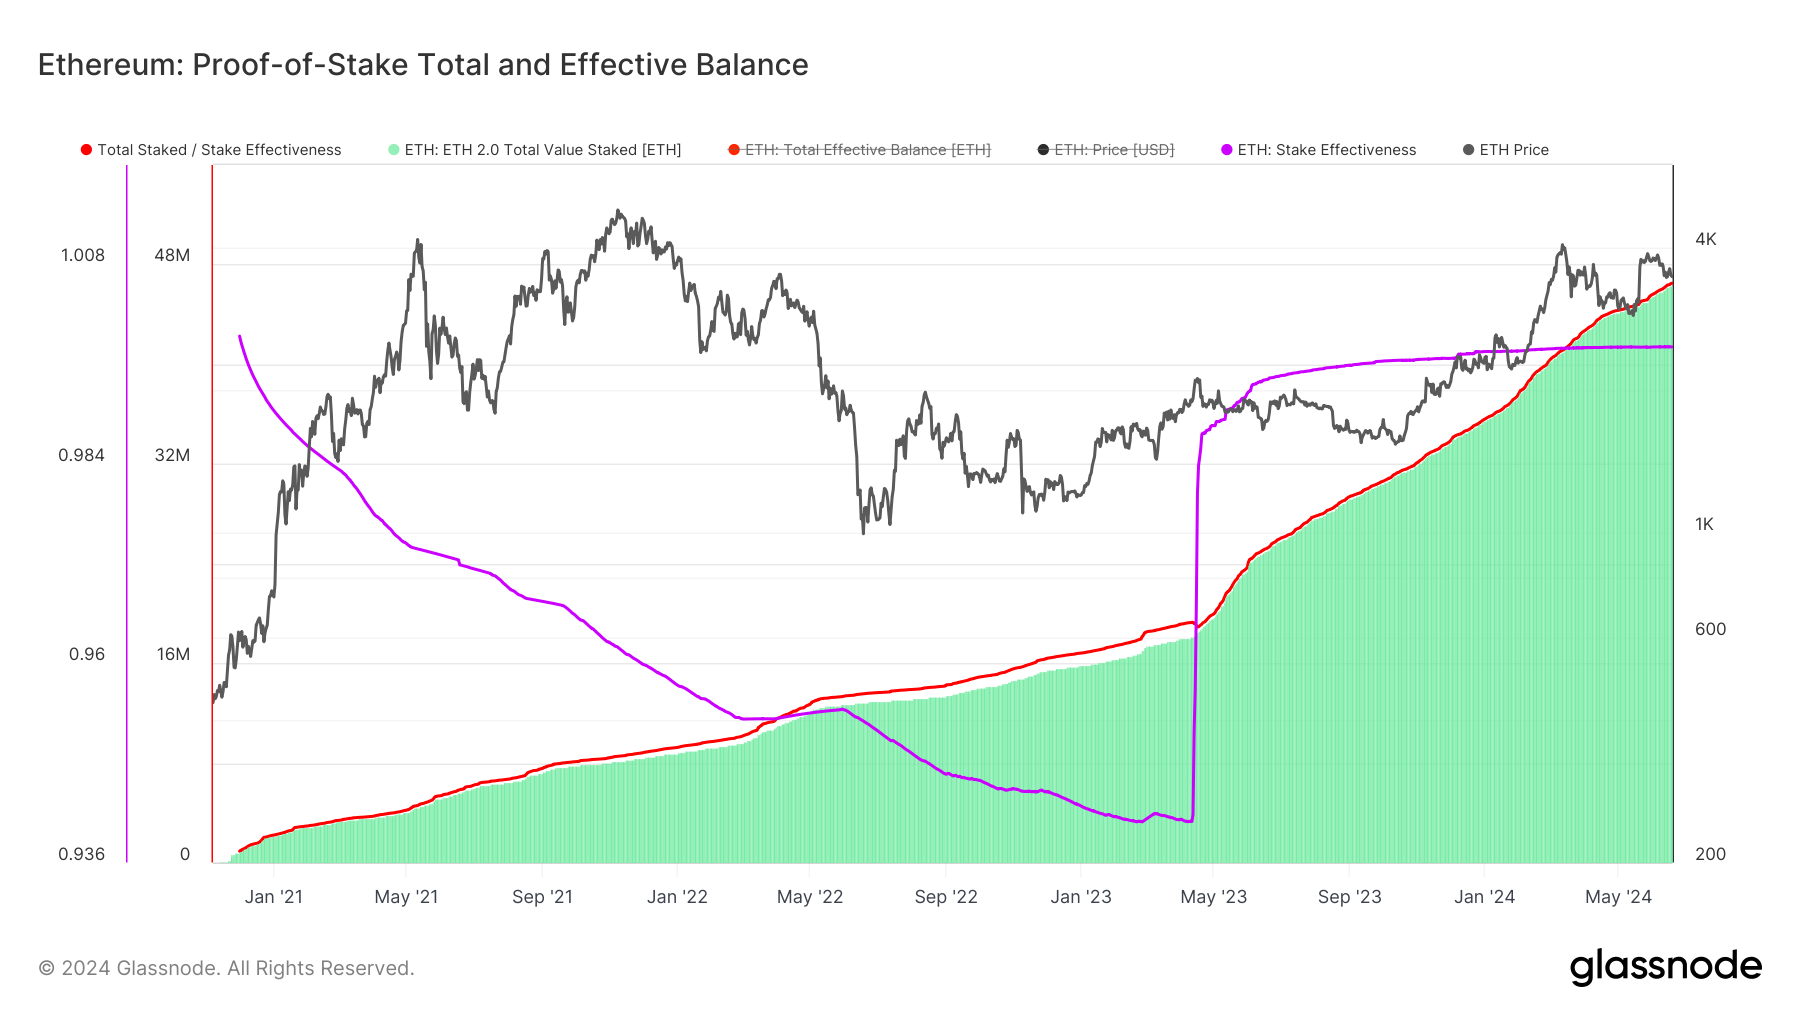Click the green dot for ETH 2.0 Total Value Staked
This screenshot has width=1800, height=1013.
394,150
